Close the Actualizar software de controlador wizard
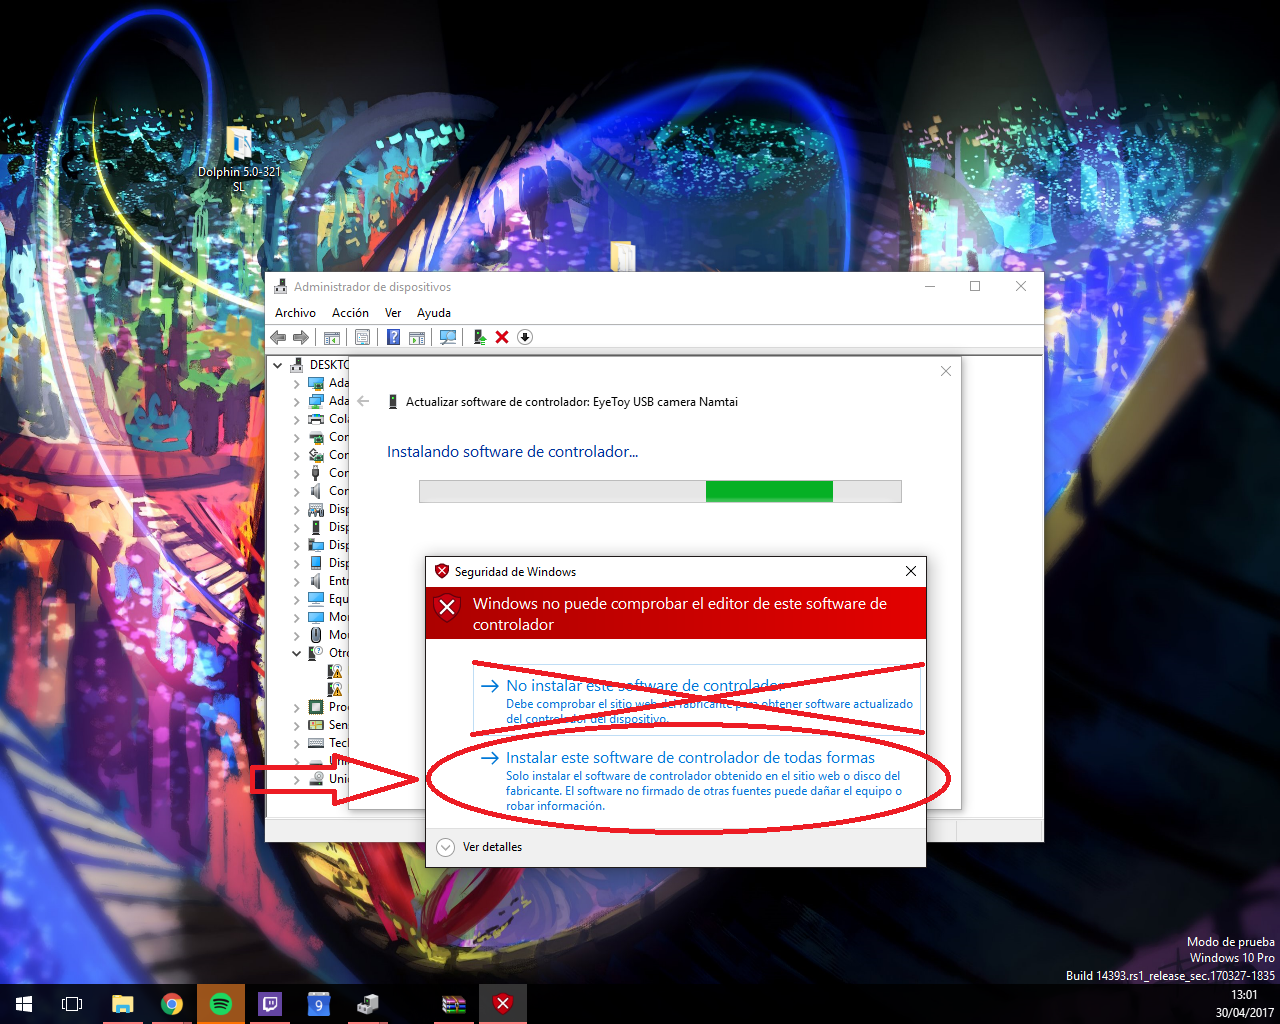This screenshot has height=1024, width=1280. pos(946,371)
